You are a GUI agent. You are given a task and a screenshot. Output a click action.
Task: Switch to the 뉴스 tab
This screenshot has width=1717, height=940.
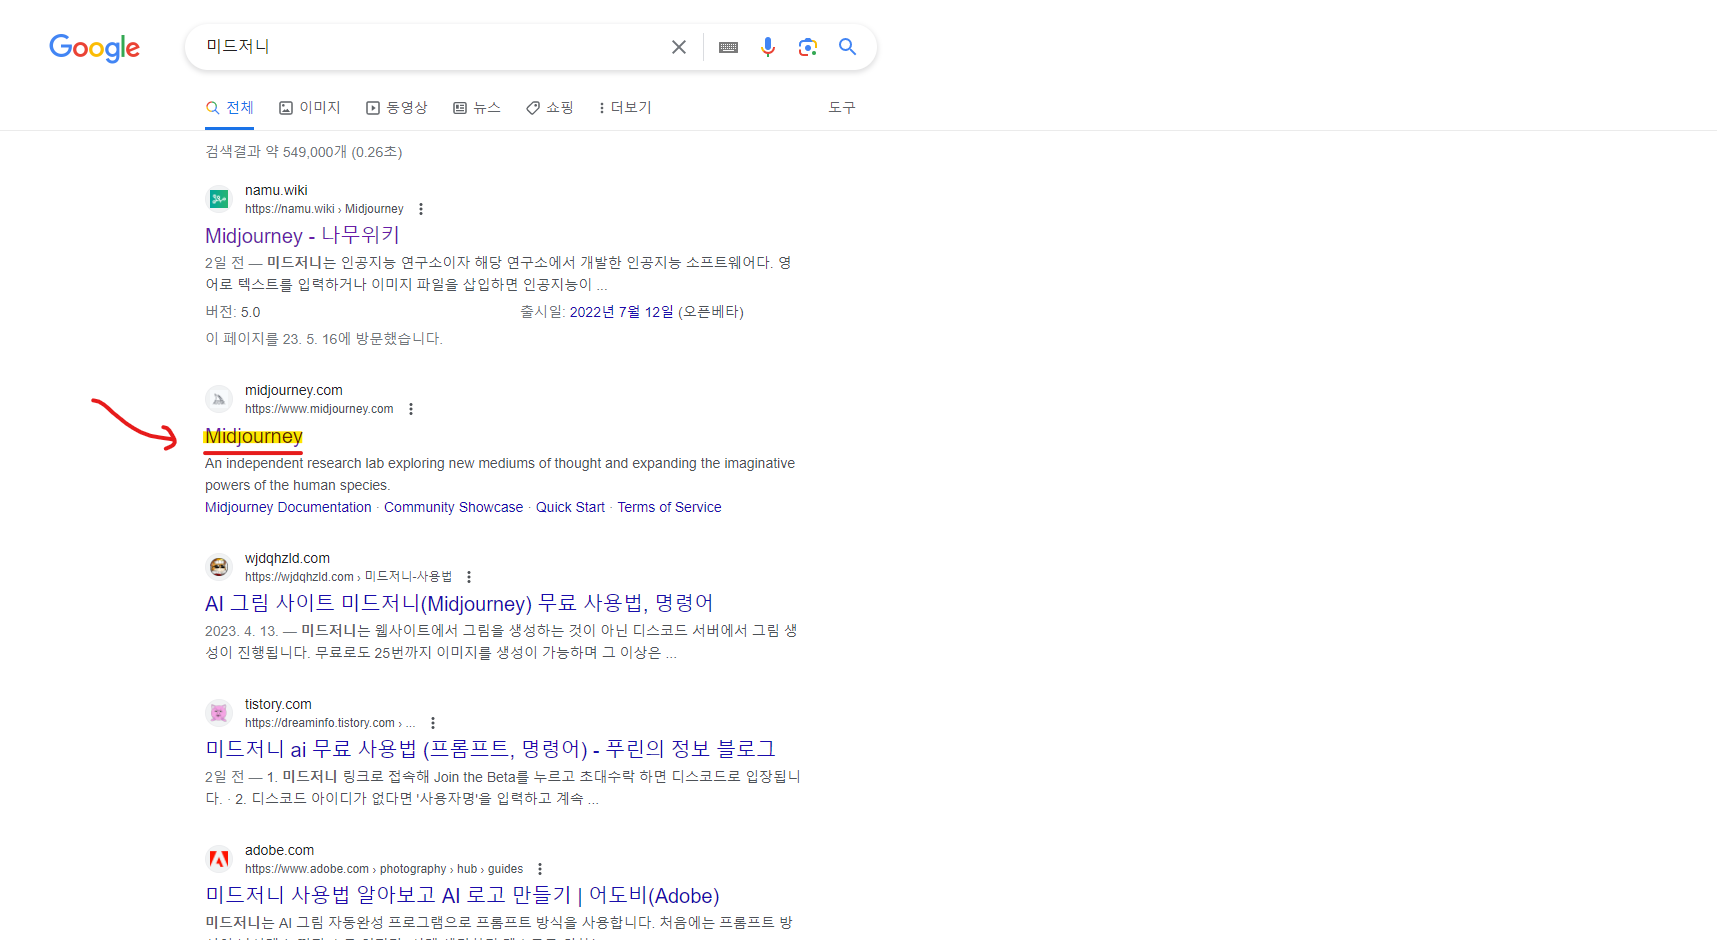(477, 108)
